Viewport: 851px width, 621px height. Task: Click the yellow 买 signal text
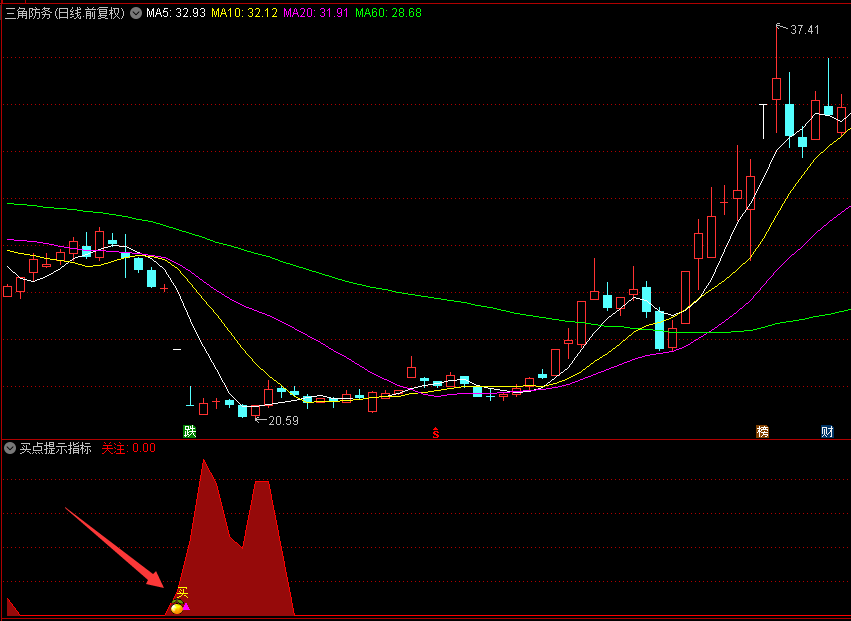tap(182, 593)
